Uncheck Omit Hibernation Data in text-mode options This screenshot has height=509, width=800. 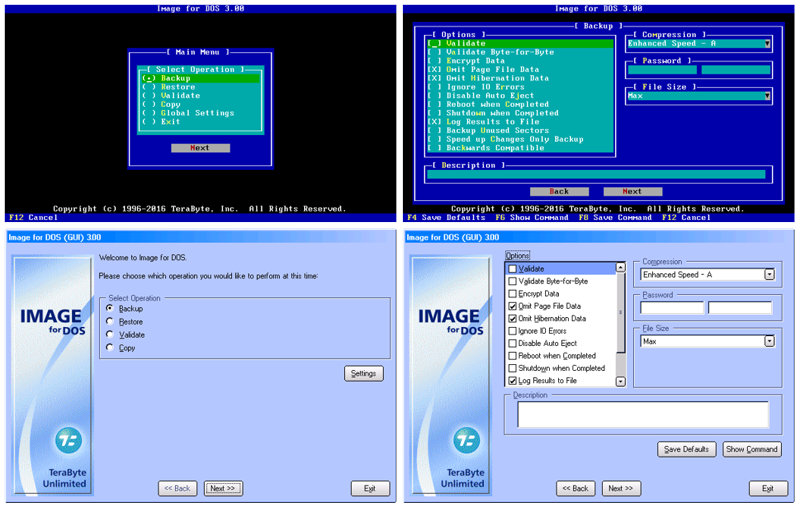click(520, 78)
